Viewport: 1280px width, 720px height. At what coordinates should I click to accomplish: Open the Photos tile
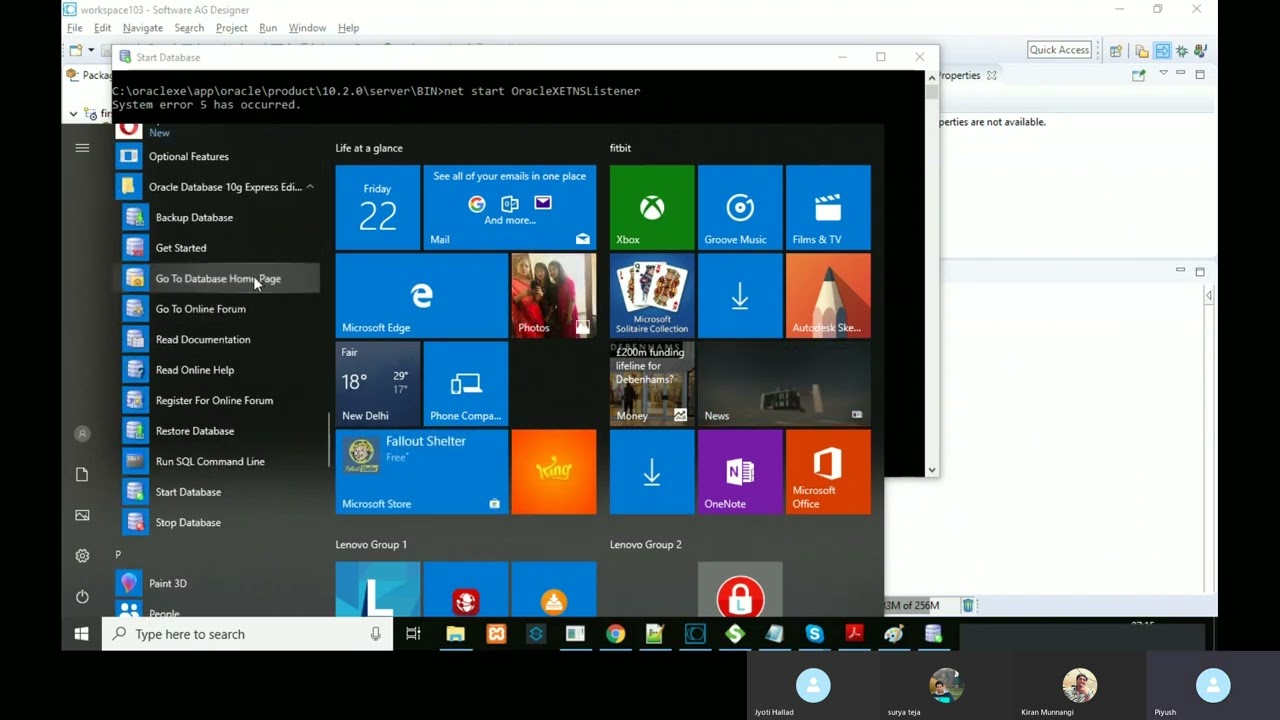pyautogui.click(x=554, y=295)
